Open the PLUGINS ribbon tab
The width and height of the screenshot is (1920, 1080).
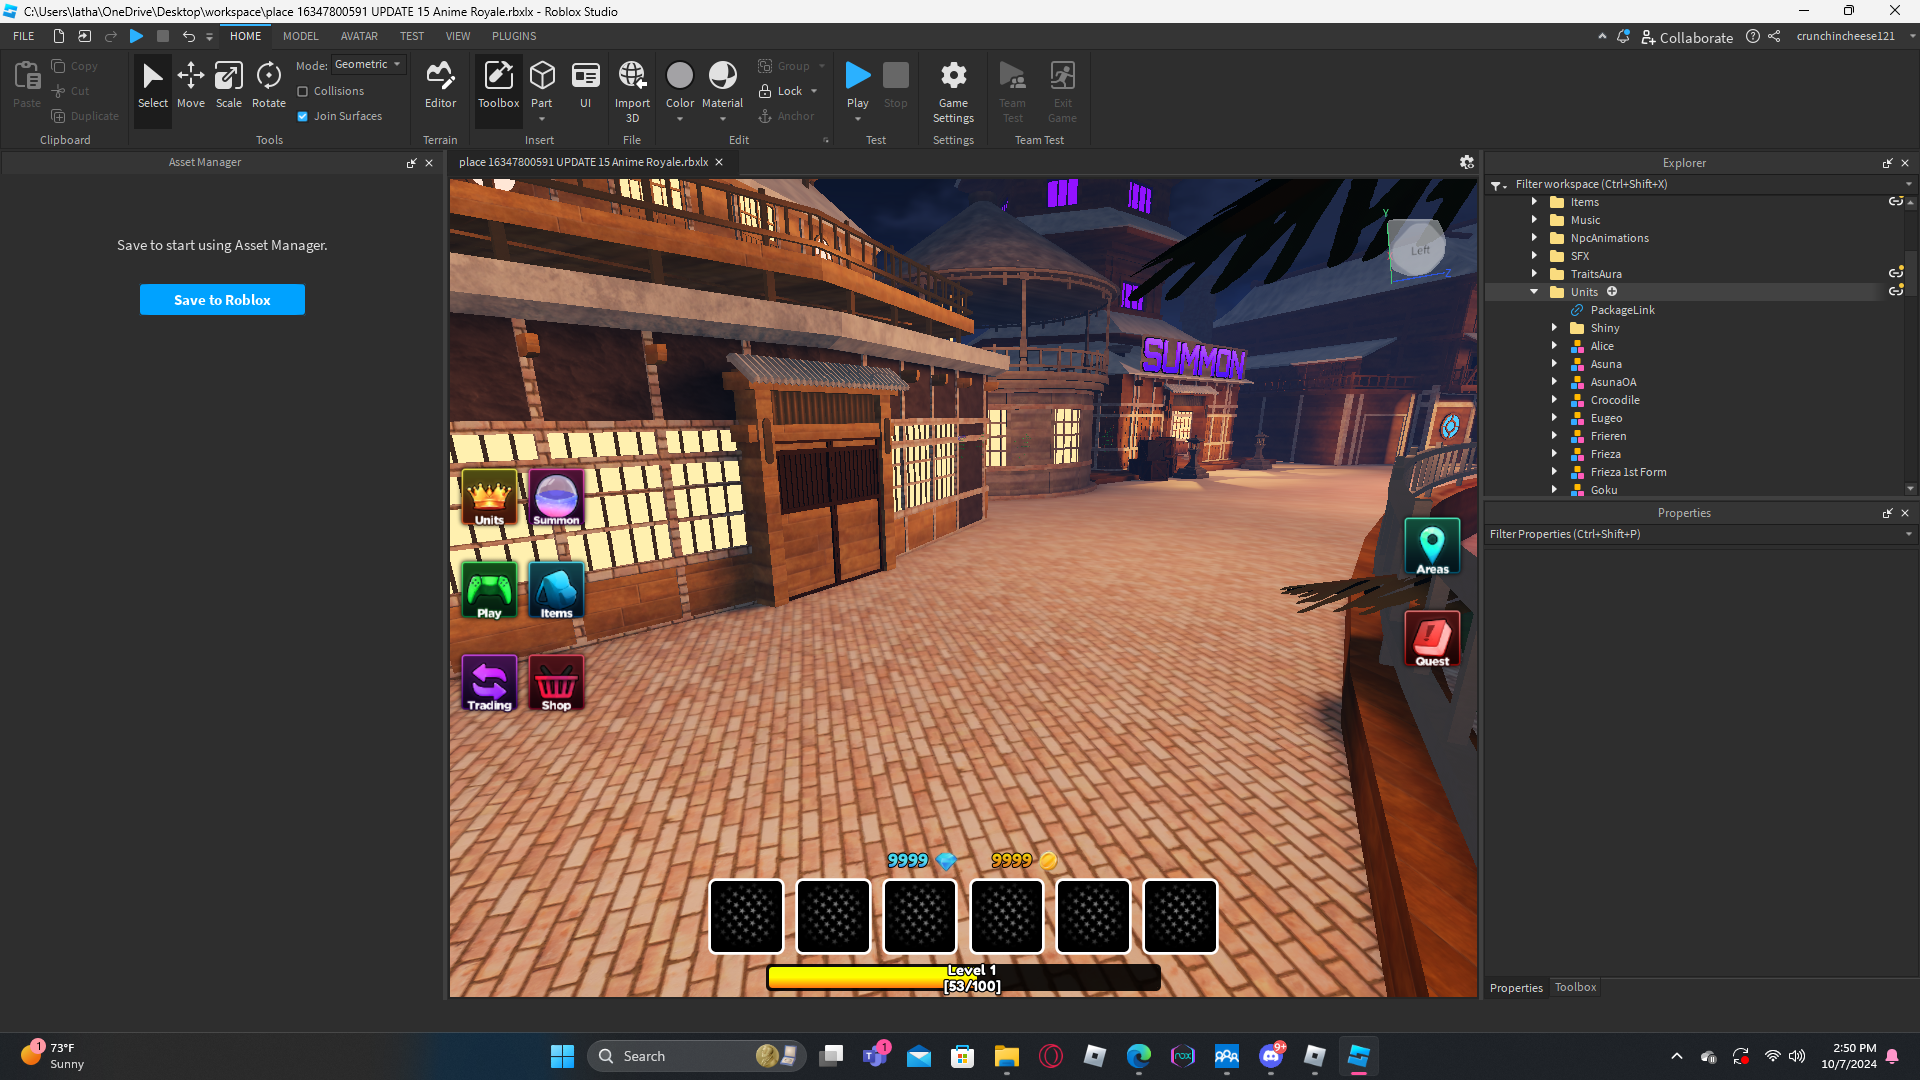click(x=514, y=36)
